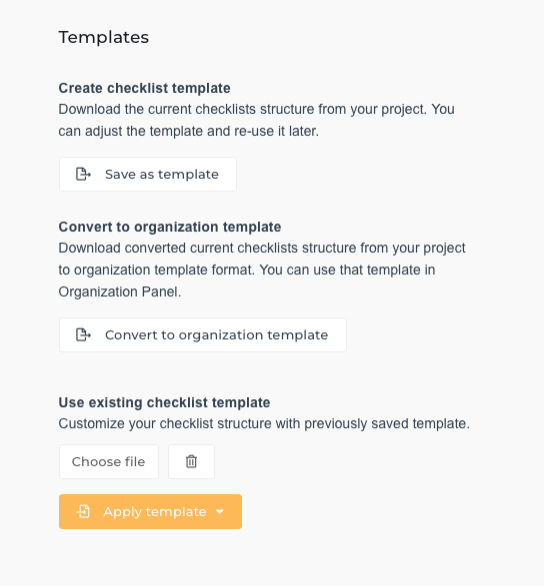Open file picker with Choose file
Viewport: 544px width, 586px height.
point(109,462)
